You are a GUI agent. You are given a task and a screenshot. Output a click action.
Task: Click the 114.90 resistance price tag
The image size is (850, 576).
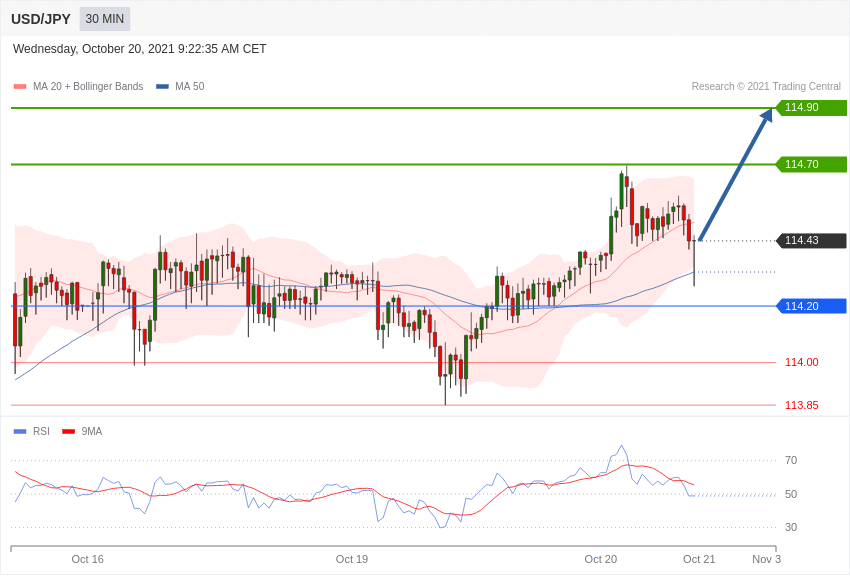(811, 107)
